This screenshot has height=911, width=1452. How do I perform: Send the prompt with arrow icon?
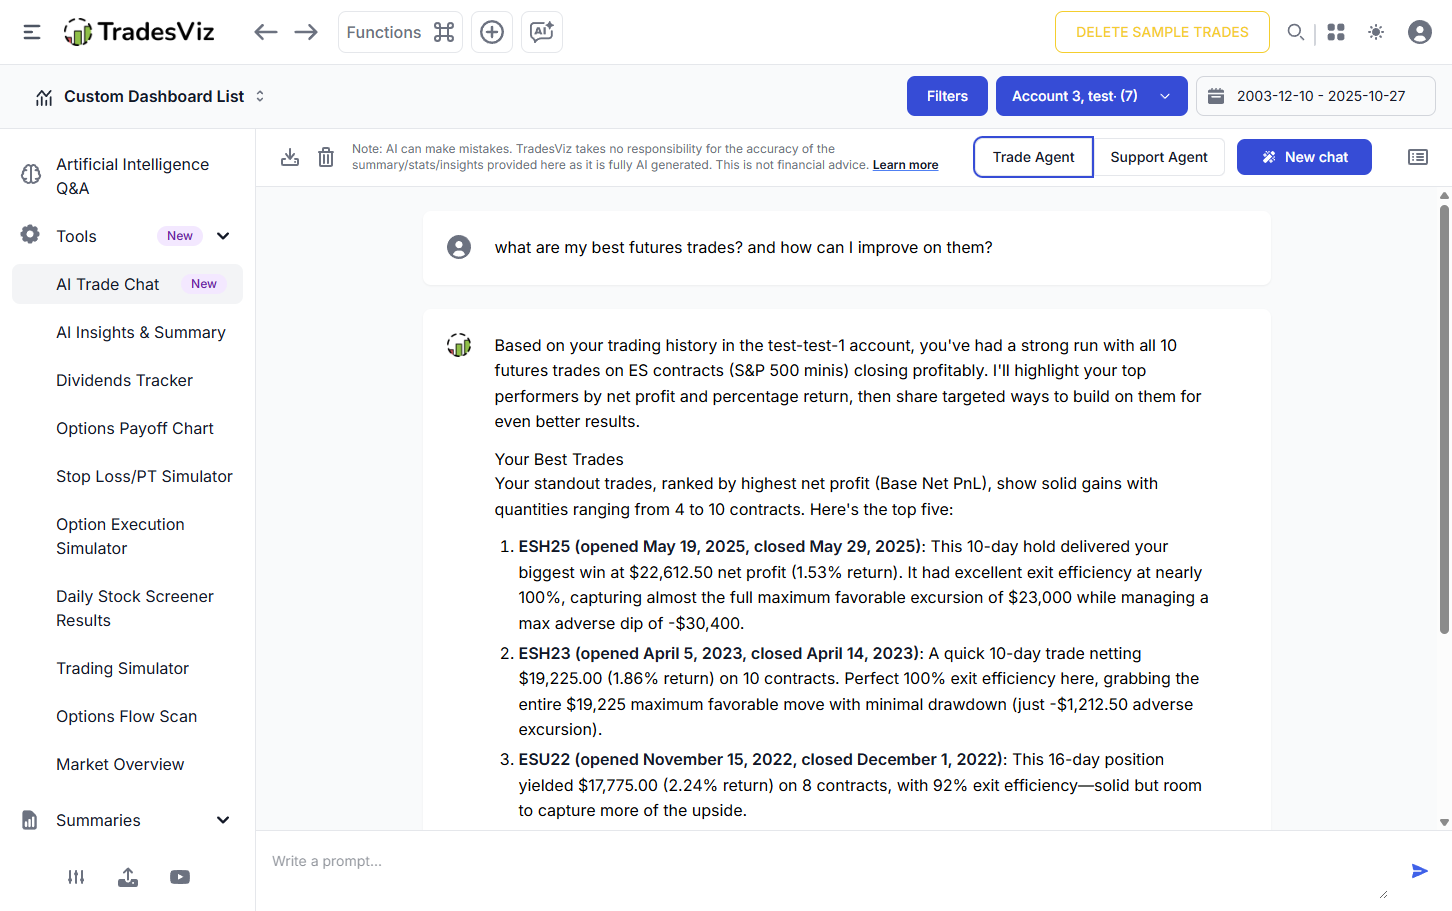(1419, 871)
